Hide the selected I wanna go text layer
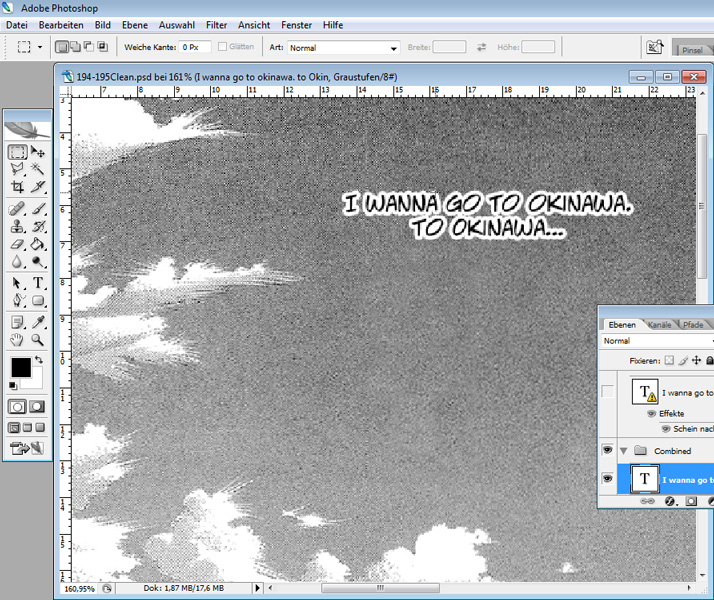Image resolution: width=714 pixels, height=600 pixels. coord(607,478)
